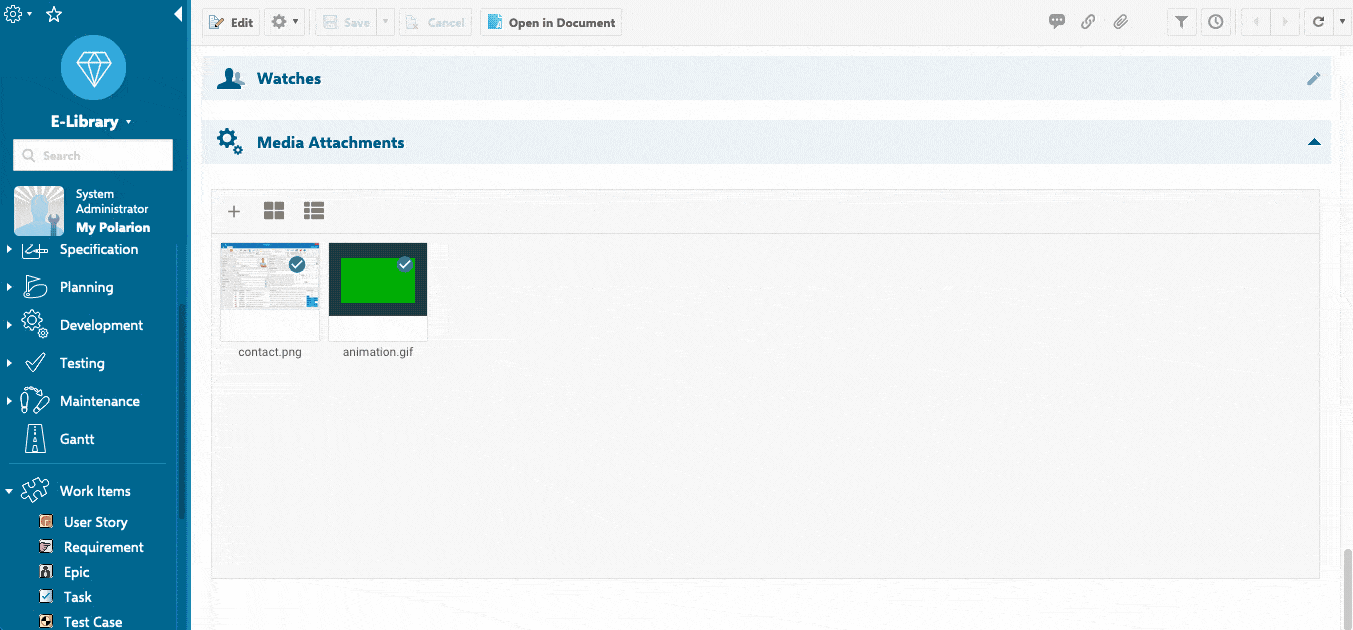Collapse the sidebar with the arrow
This screenshot has width=1353, height=630.
point(178,14)
